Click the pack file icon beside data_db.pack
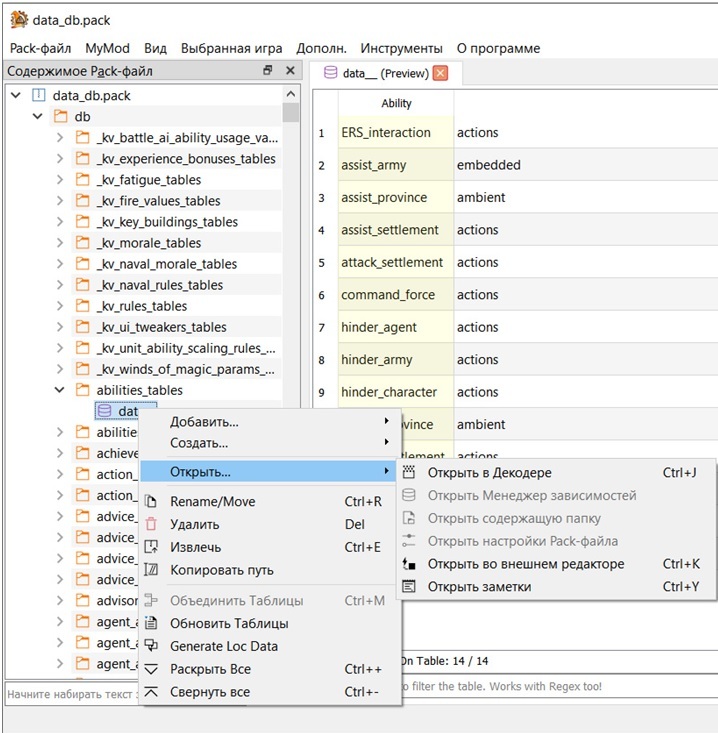This screenshot has height=733, width=718. click(x=38, y=95)
